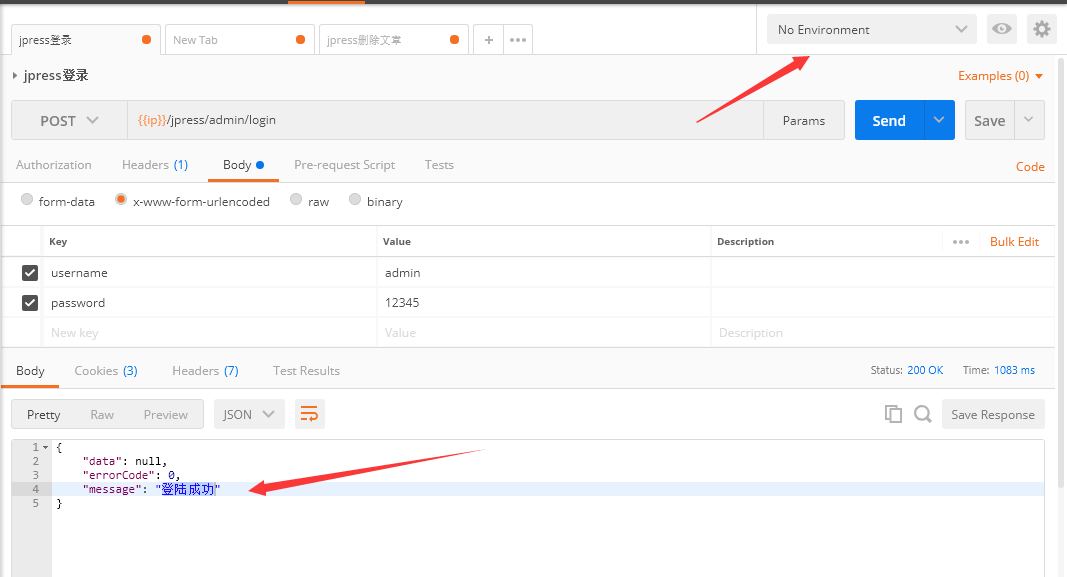Viewport: 1067px width, 577px height.
Task: Uncheck the password parameter checkbox
Action: pos(30,303)
